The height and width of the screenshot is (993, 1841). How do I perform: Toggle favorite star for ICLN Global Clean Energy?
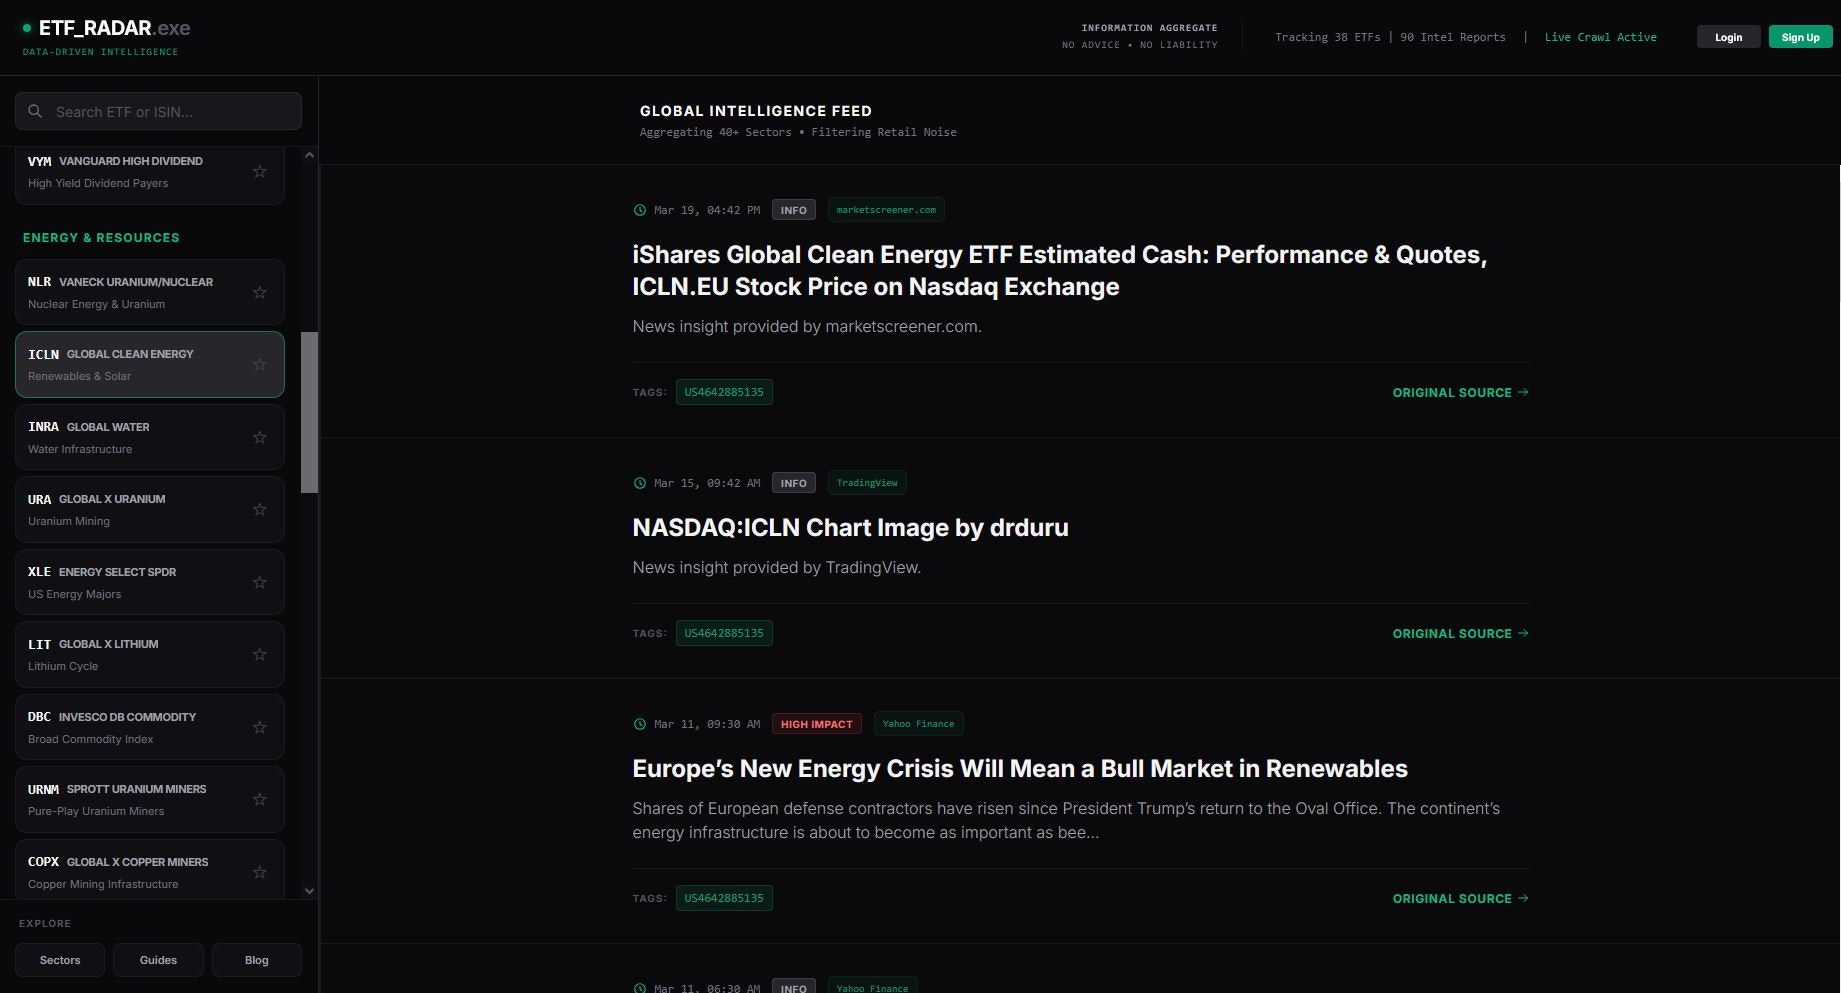259,365
